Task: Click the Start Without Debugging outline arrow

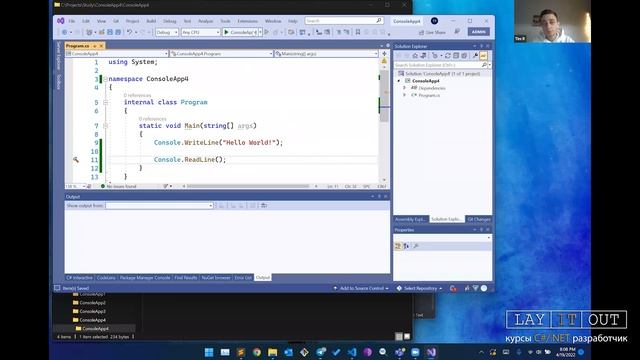Action: pyautogui.click(x=267, y=32)
